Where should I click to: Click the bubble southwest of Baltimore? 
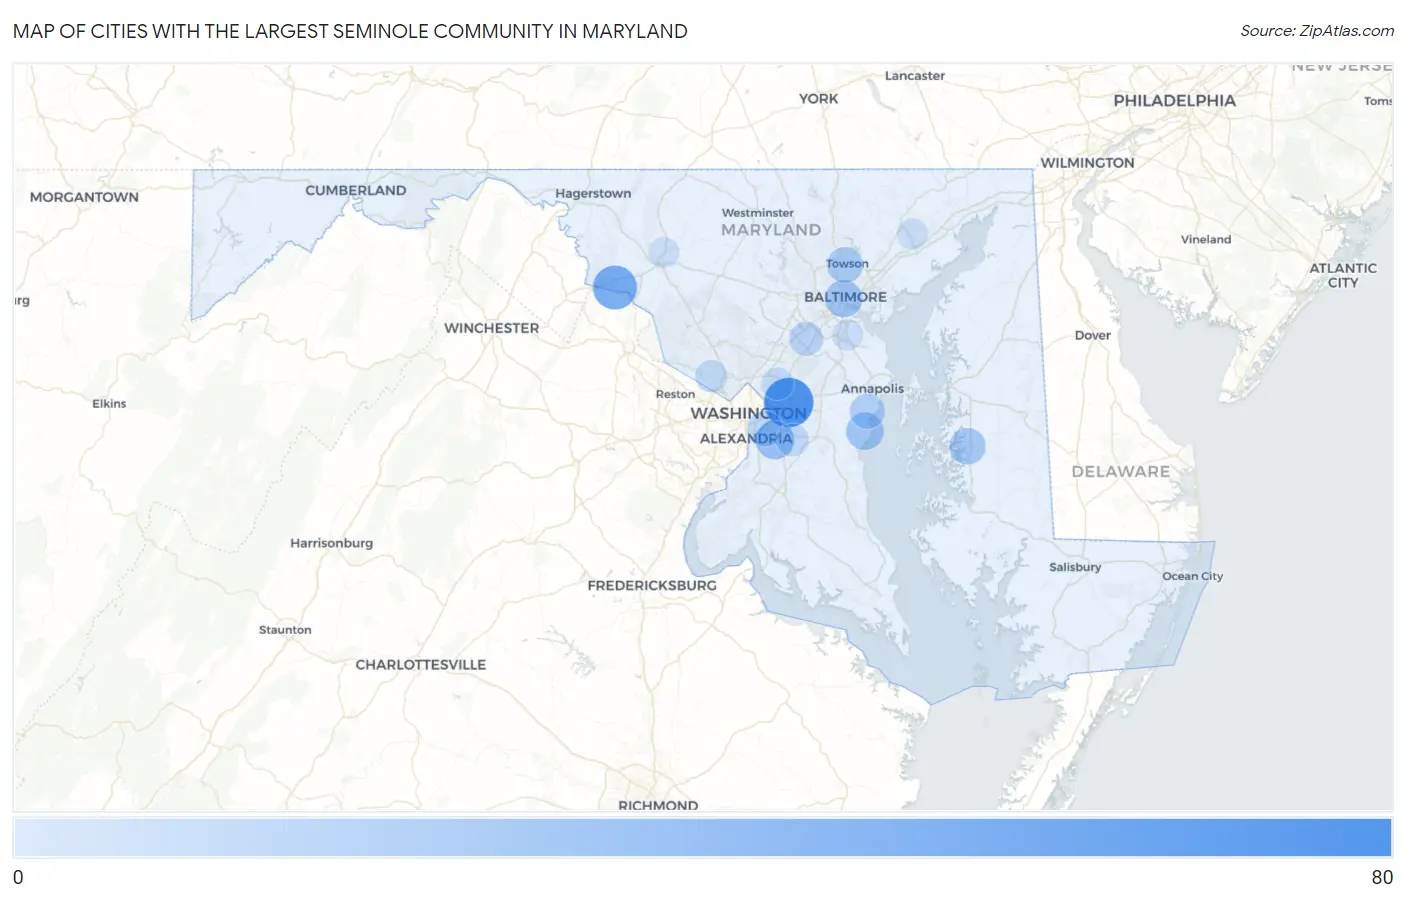(806, 339)
